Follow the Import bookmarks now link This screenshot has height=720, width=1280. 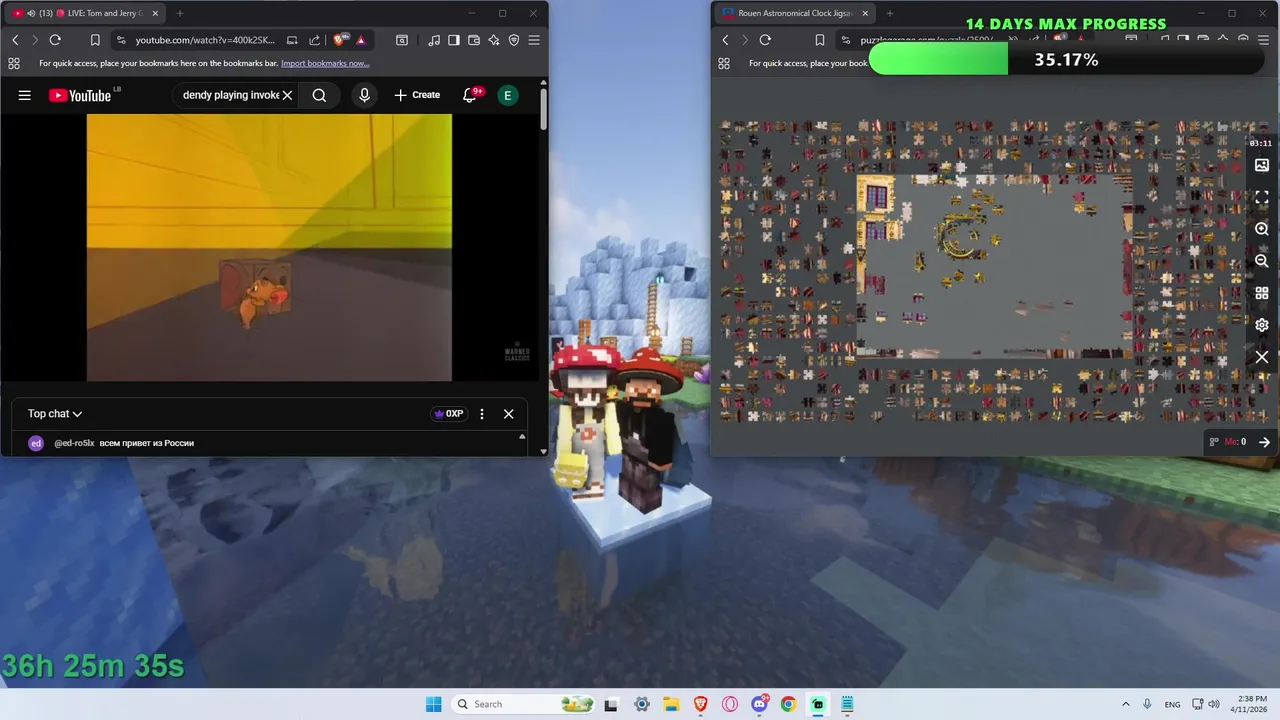click(325, 63)
